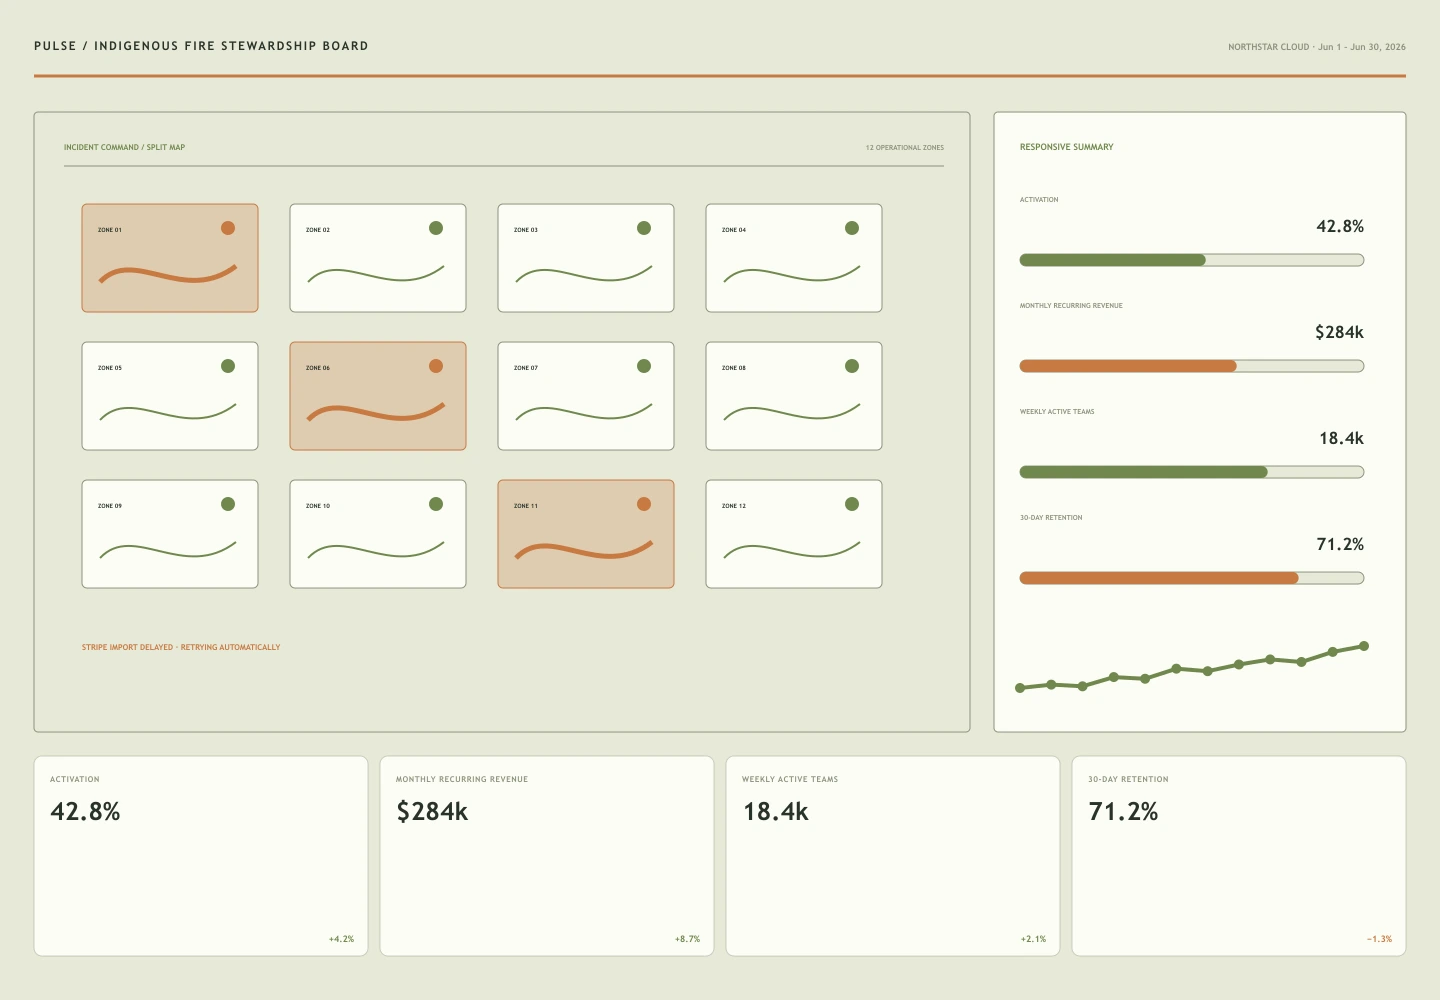The width and height of the screenshot is (1440, 1000).
Task: Click the first point on the summary line chart
Action: click(1020, 688)
